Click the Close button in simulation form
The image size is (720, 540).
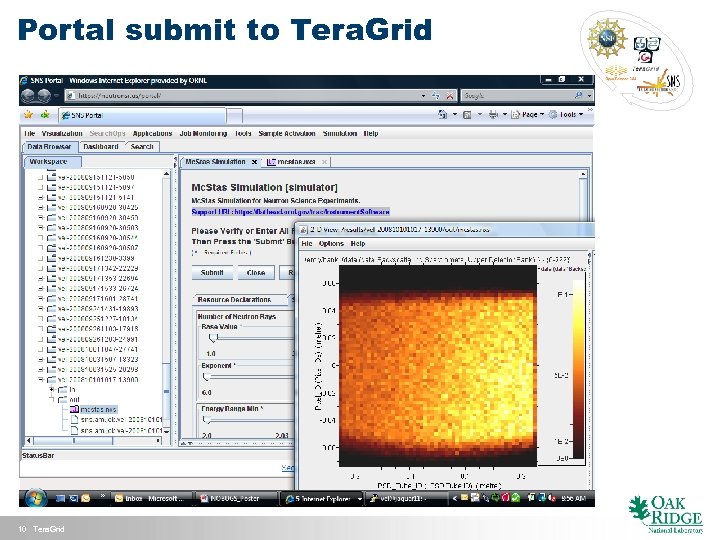tap(256, 273)
